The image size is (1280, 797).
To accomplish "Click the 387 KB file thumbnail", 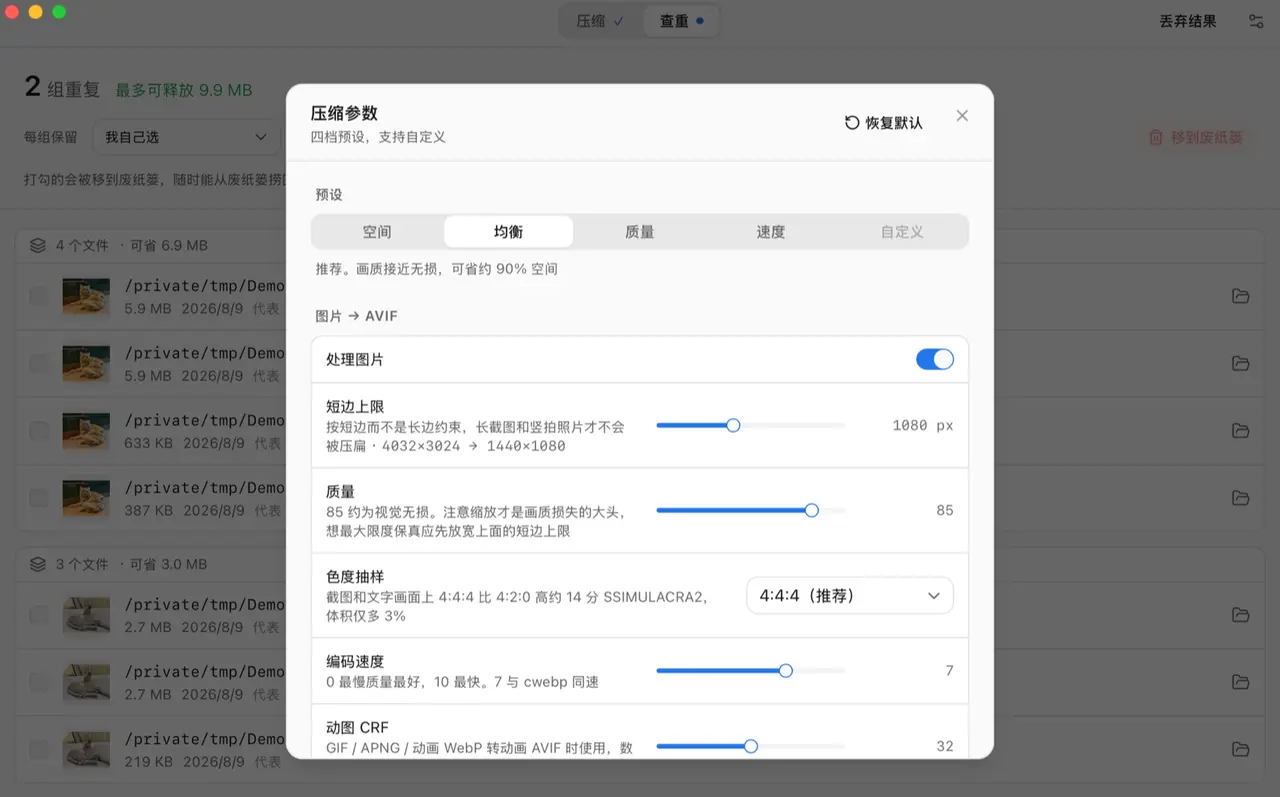I will 86,498.
